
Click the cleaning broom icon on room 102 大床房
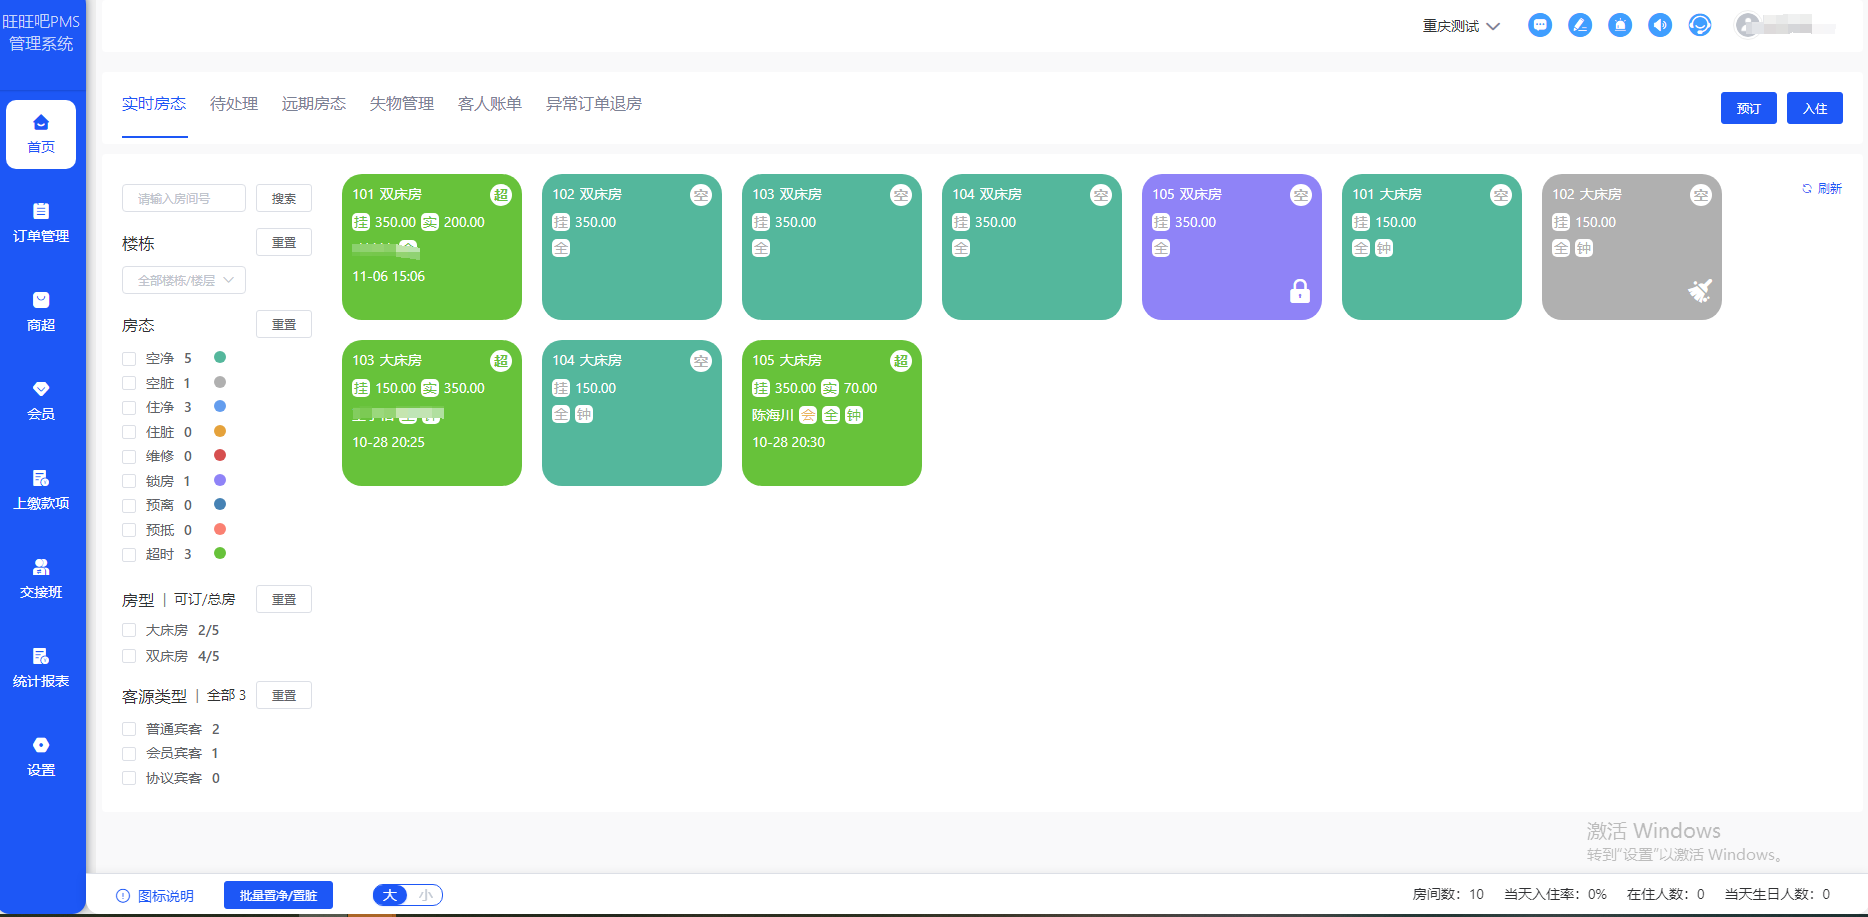[x=1701, y=291]
